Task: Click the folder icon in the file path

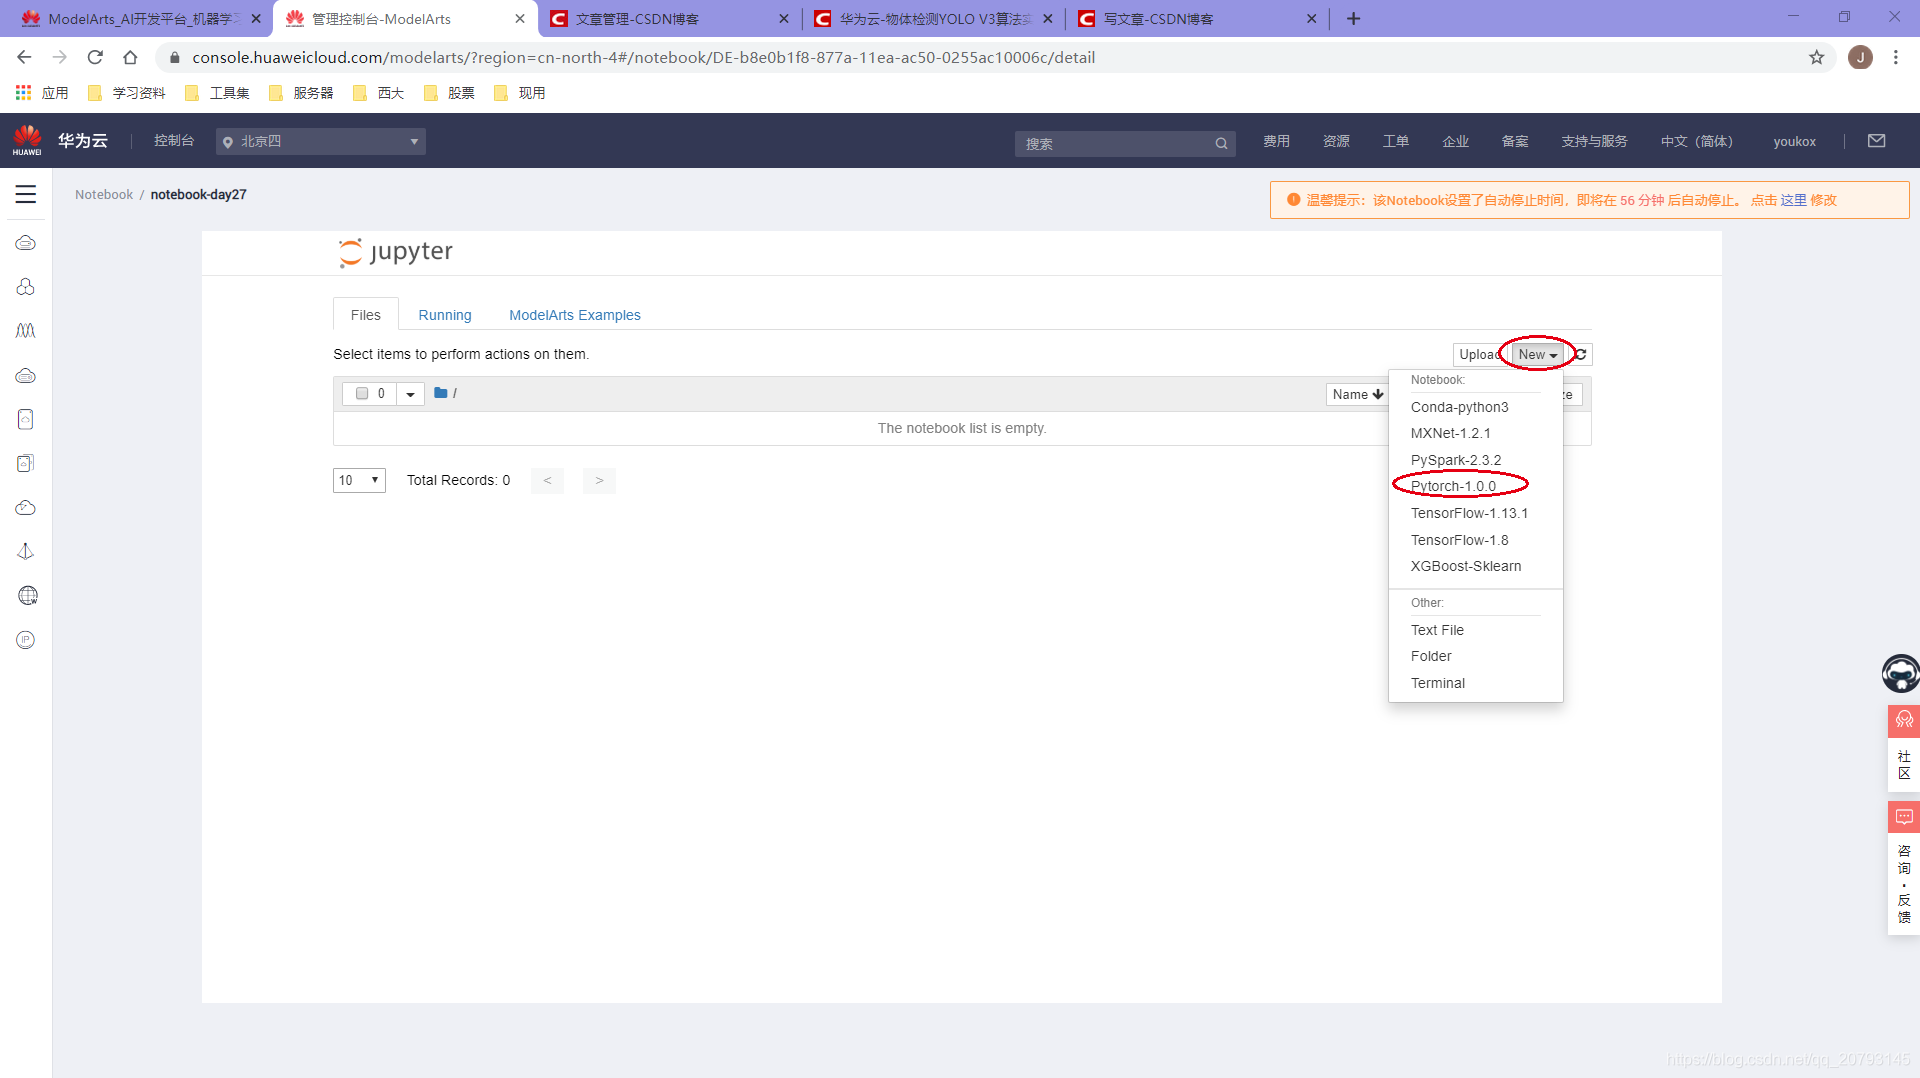Action: pos(440,393)
